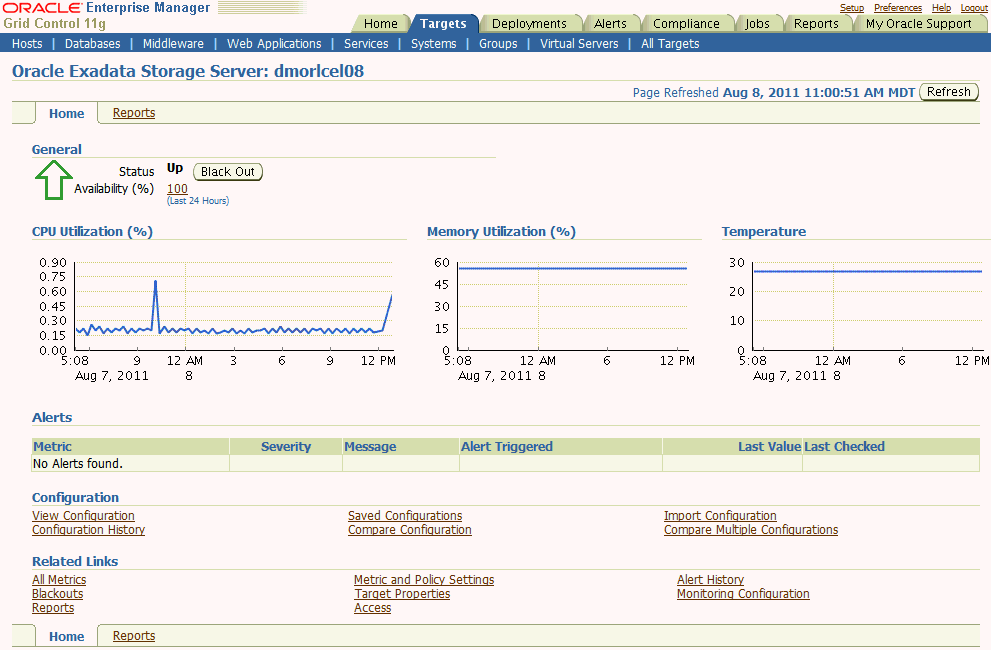
Task: Open the Home main tab
Action: [x=380, y=23]
